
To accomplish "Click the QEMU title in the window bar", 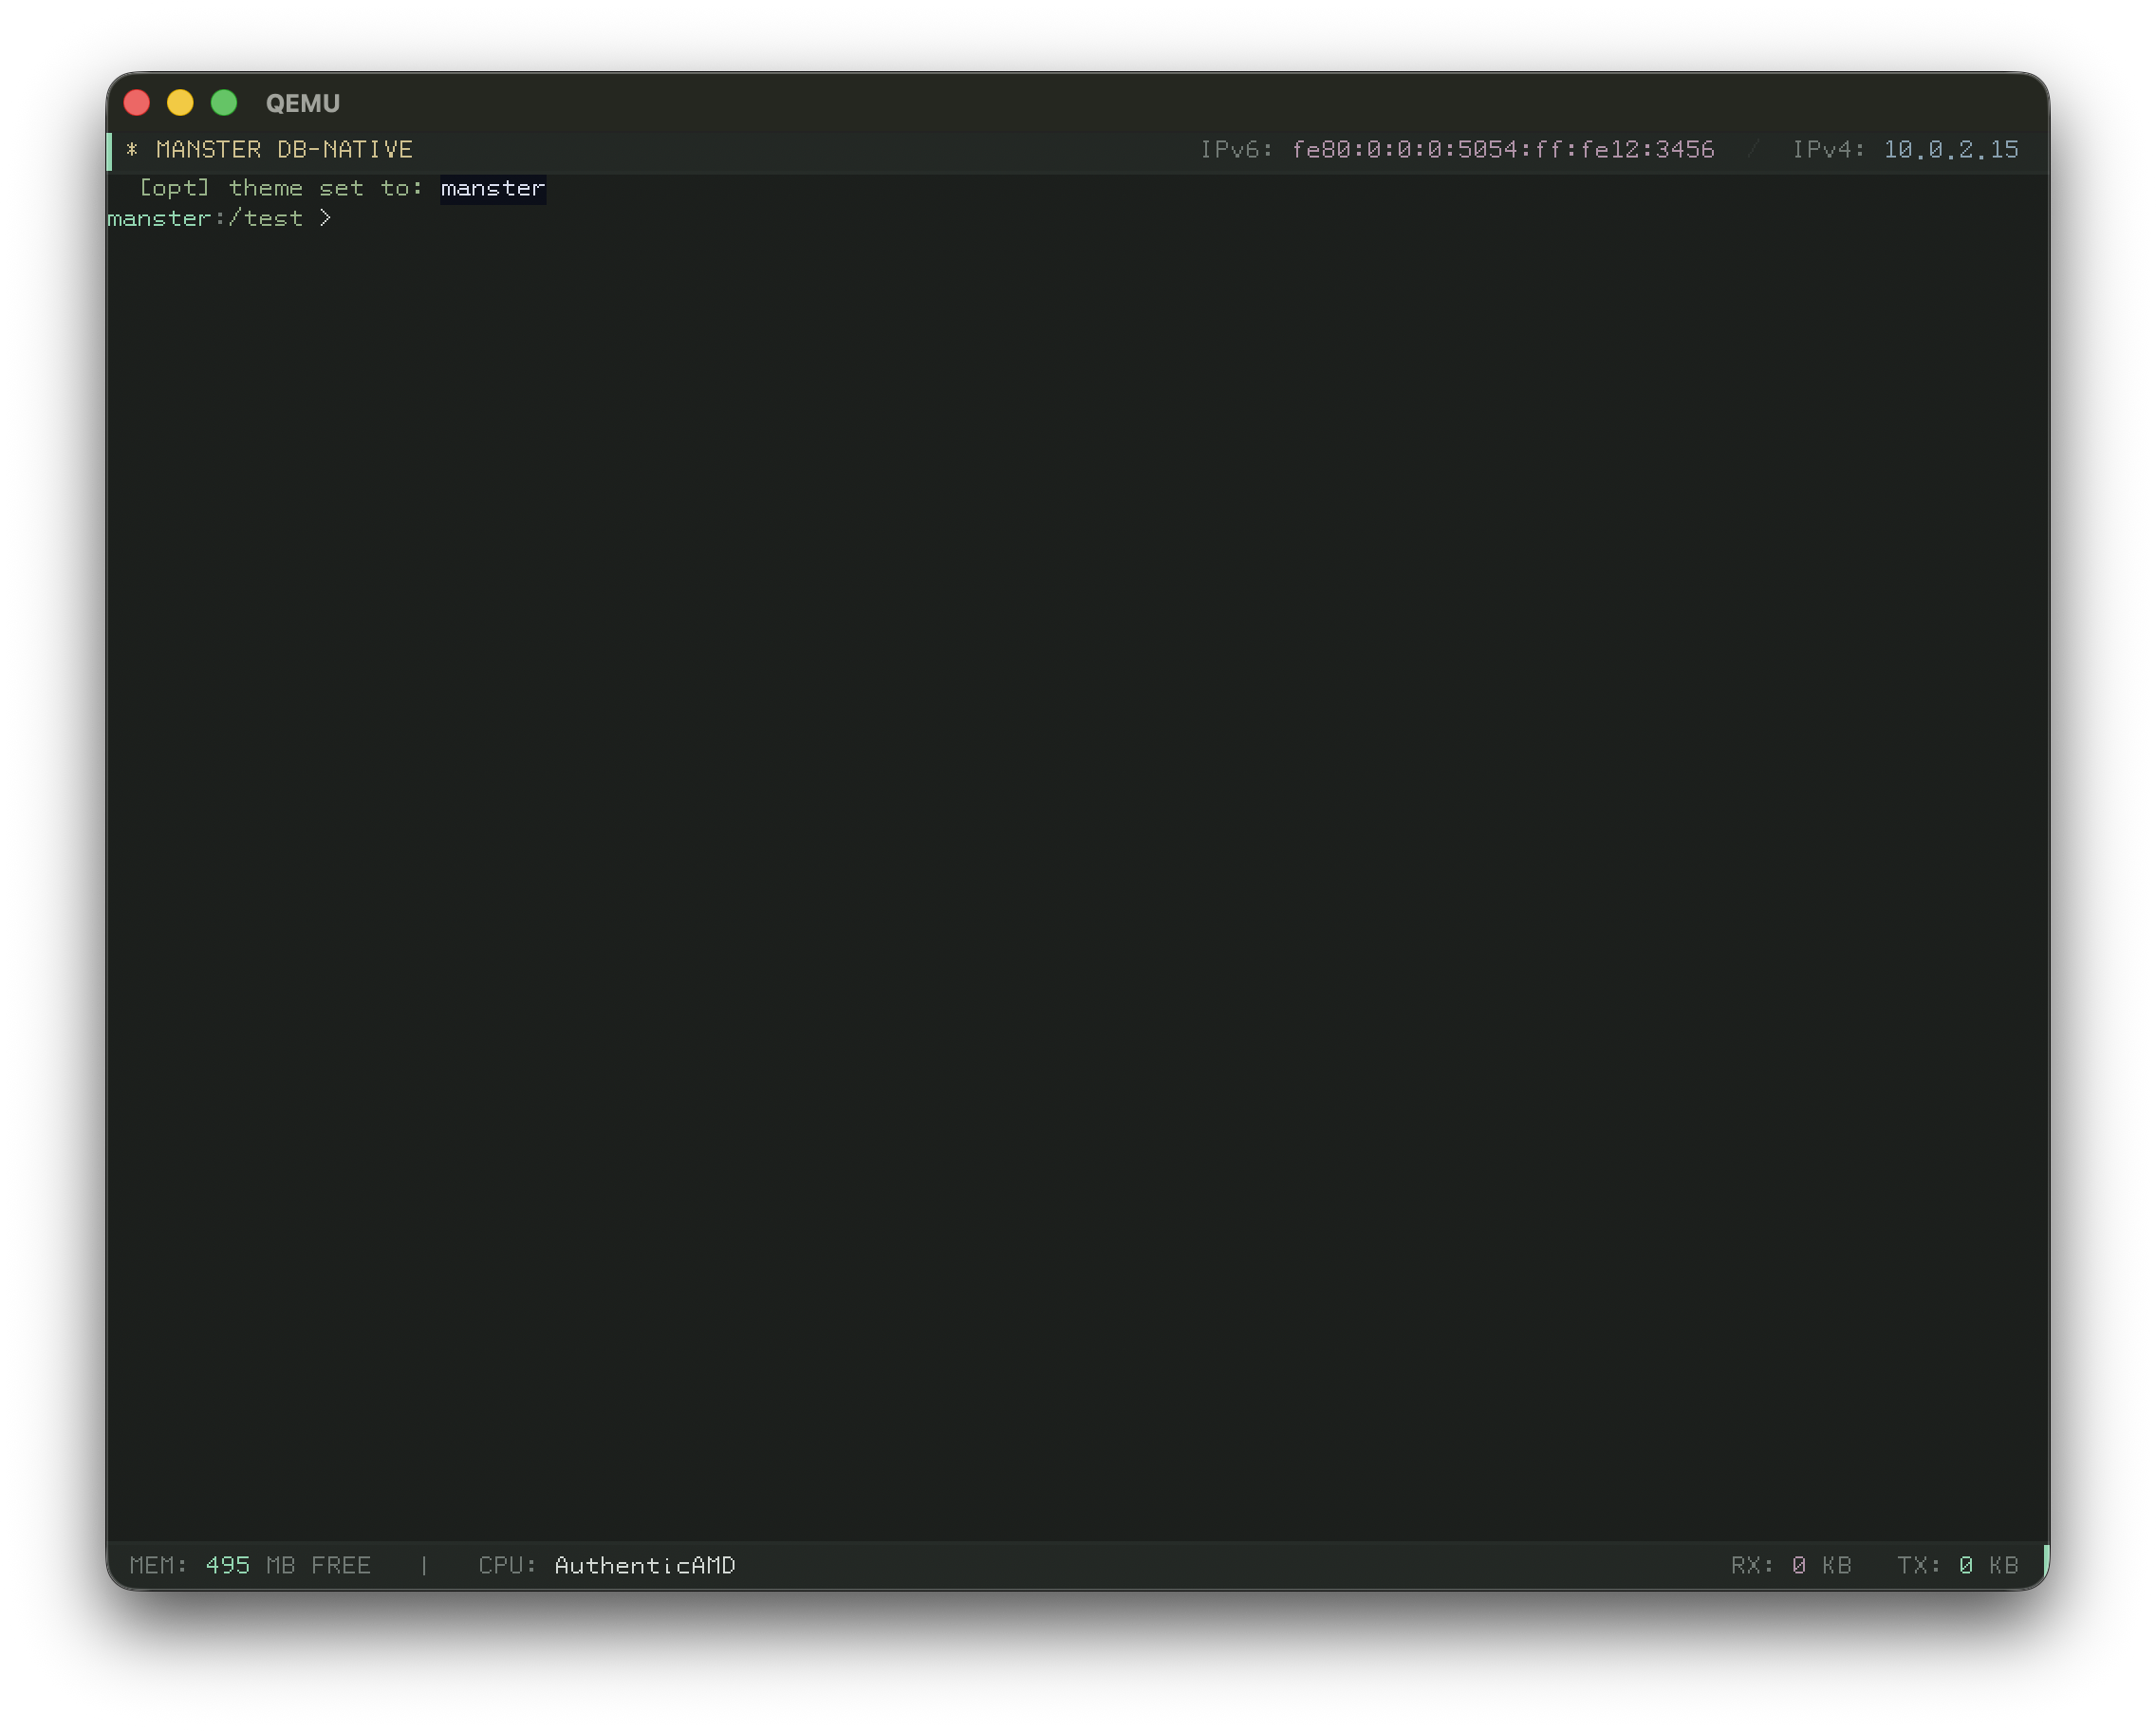I will pos(302,103).
